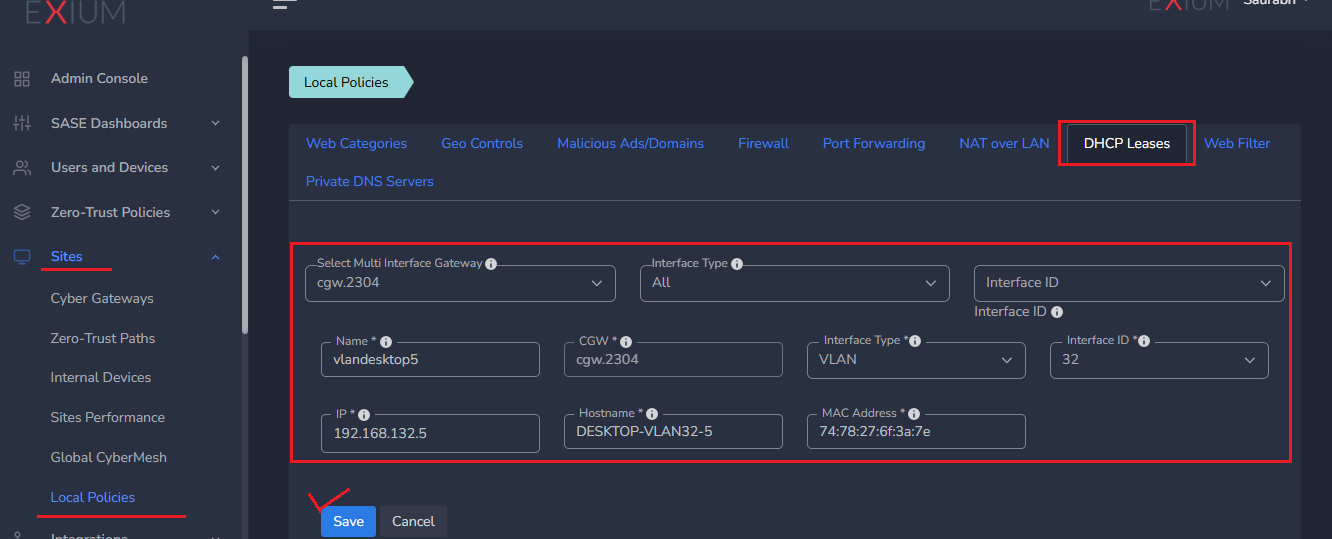The image size is (1332, 539).
Task: Expand the SASE Dashboards sidebar section
Action: 215,124
